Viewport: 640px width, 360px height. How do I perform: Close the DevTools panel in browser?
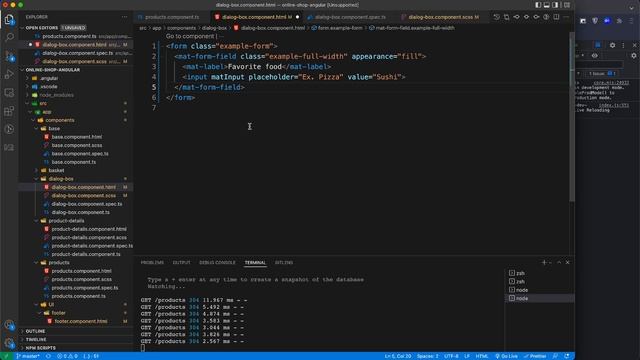pyautogui.click(x=634, y=45)
